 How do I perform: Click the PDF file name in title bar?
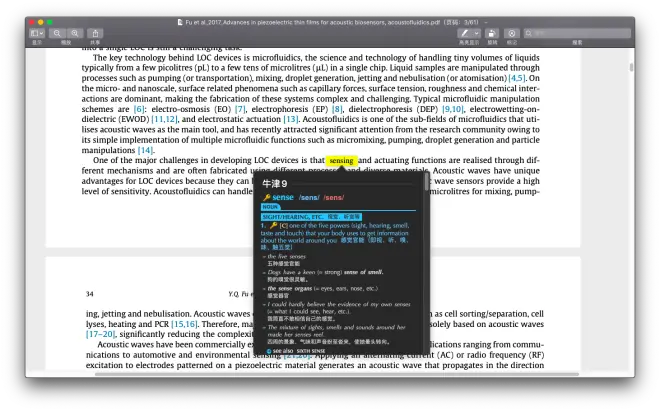point(312,22)
